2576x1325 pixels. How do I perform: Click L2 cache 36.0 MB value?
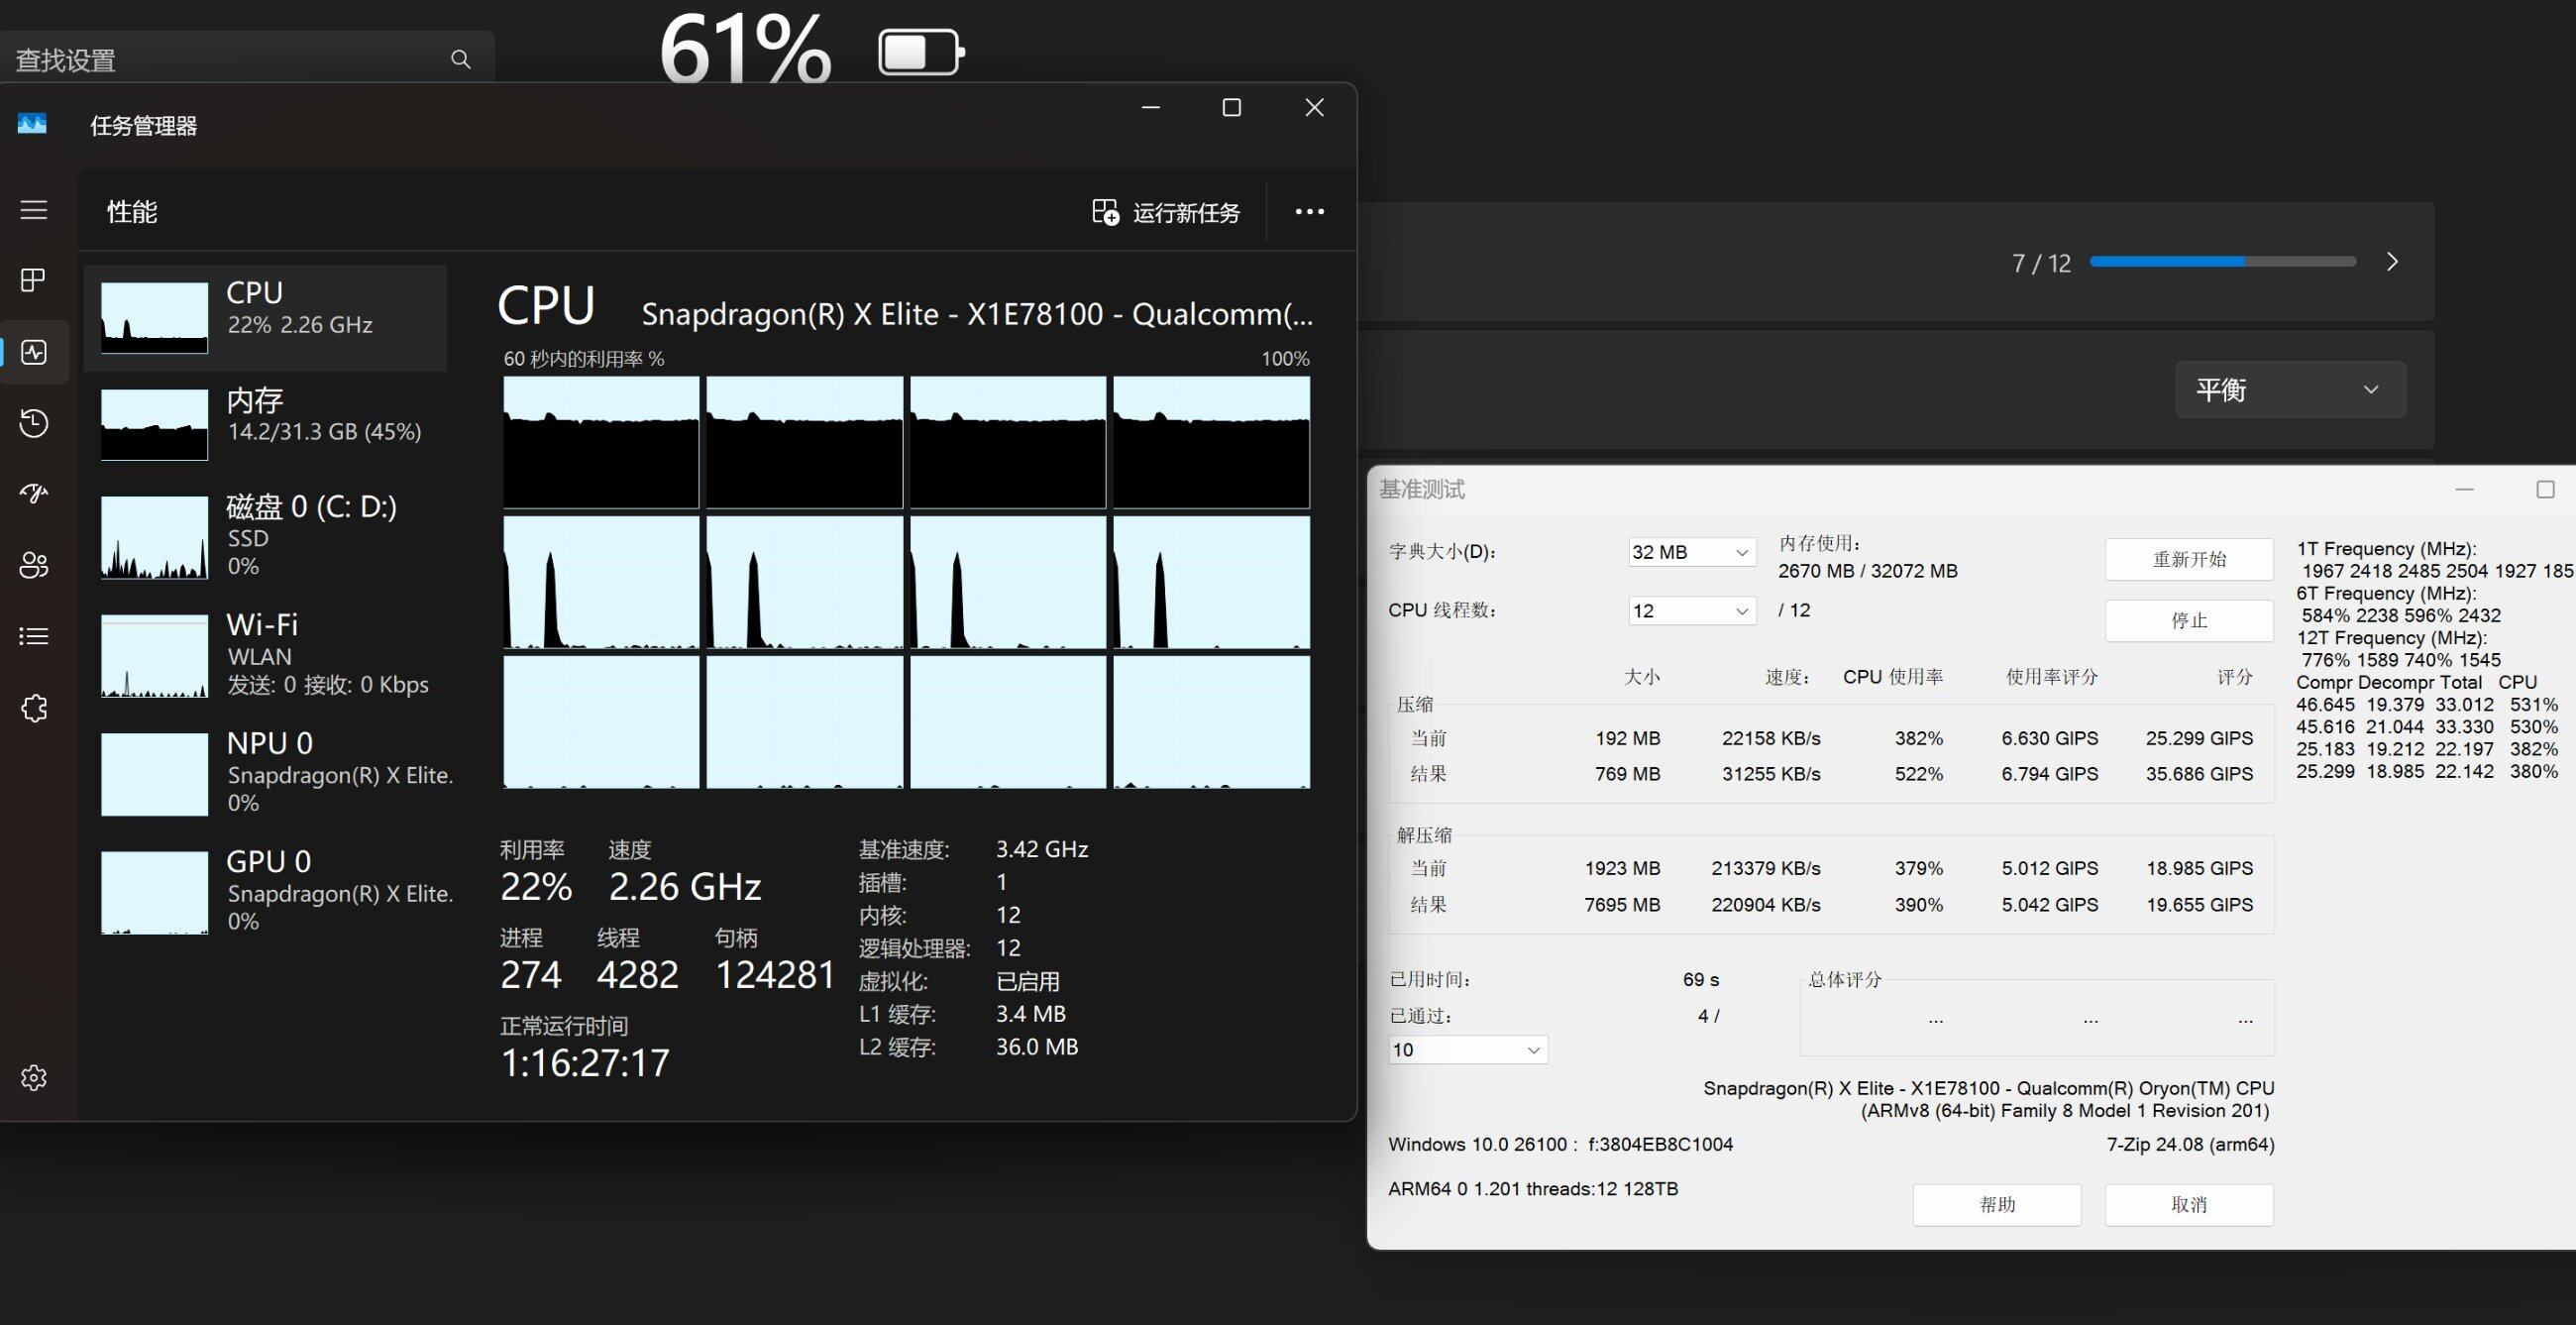(x=1037, y=1047)
